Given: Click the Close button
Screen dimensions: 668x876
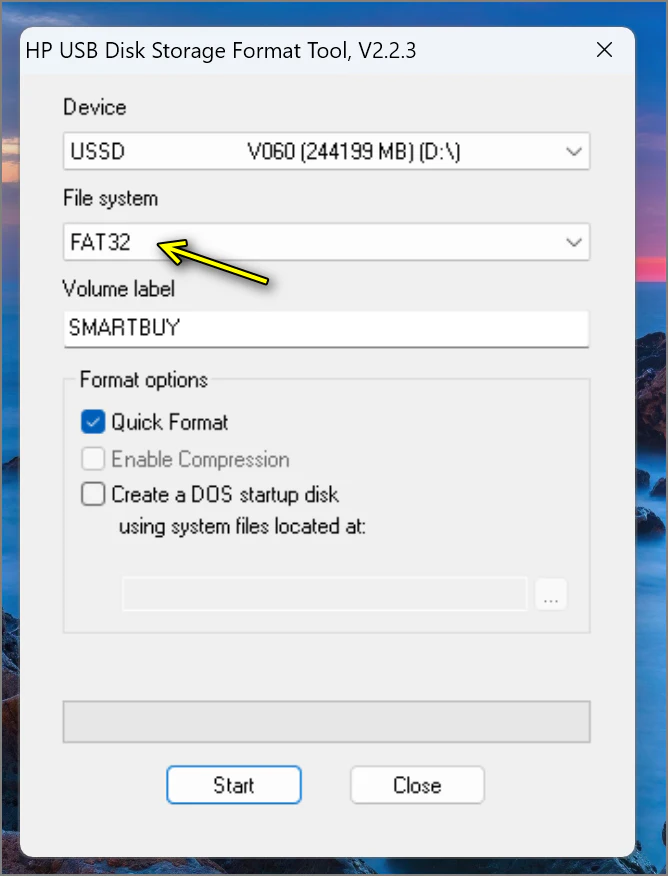Looking at the screenshot, I should (417, 784).
